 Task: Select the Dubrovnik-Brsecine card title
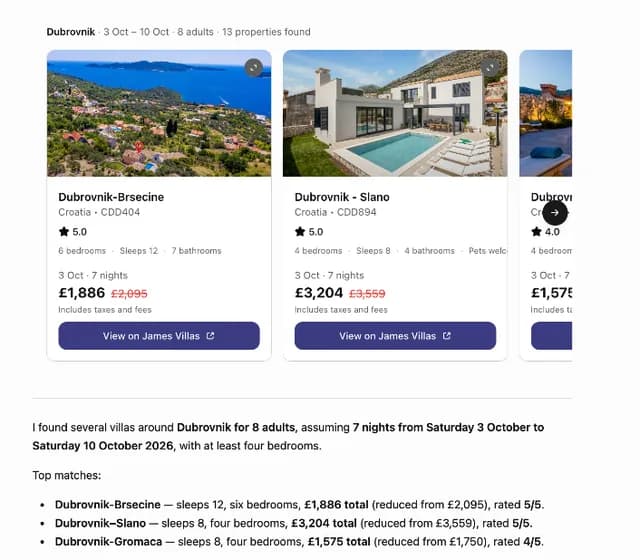tap(111, 197)
